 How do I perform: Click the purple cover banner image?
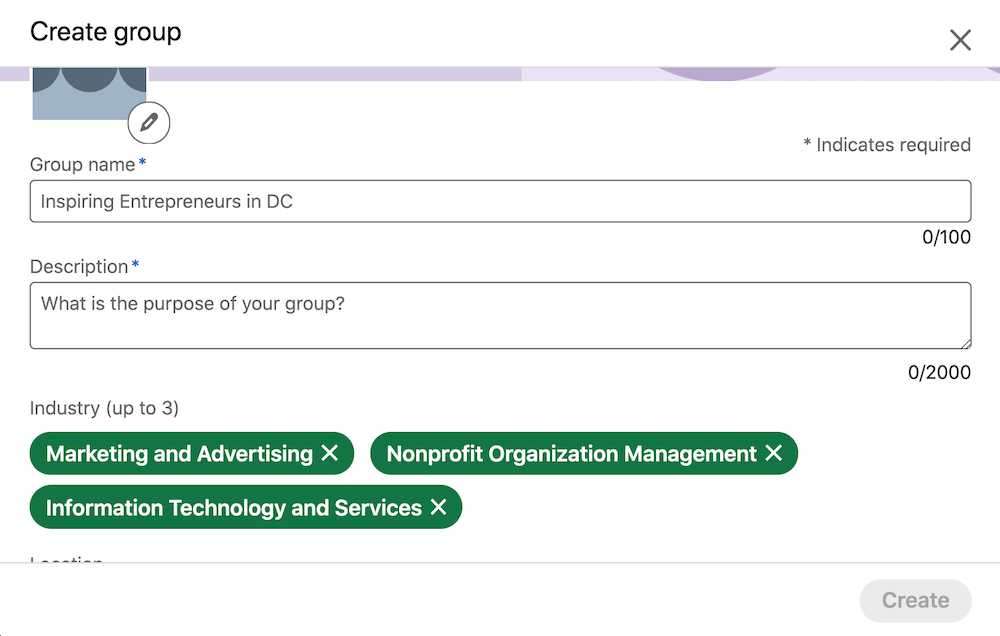tap(574, 74)
